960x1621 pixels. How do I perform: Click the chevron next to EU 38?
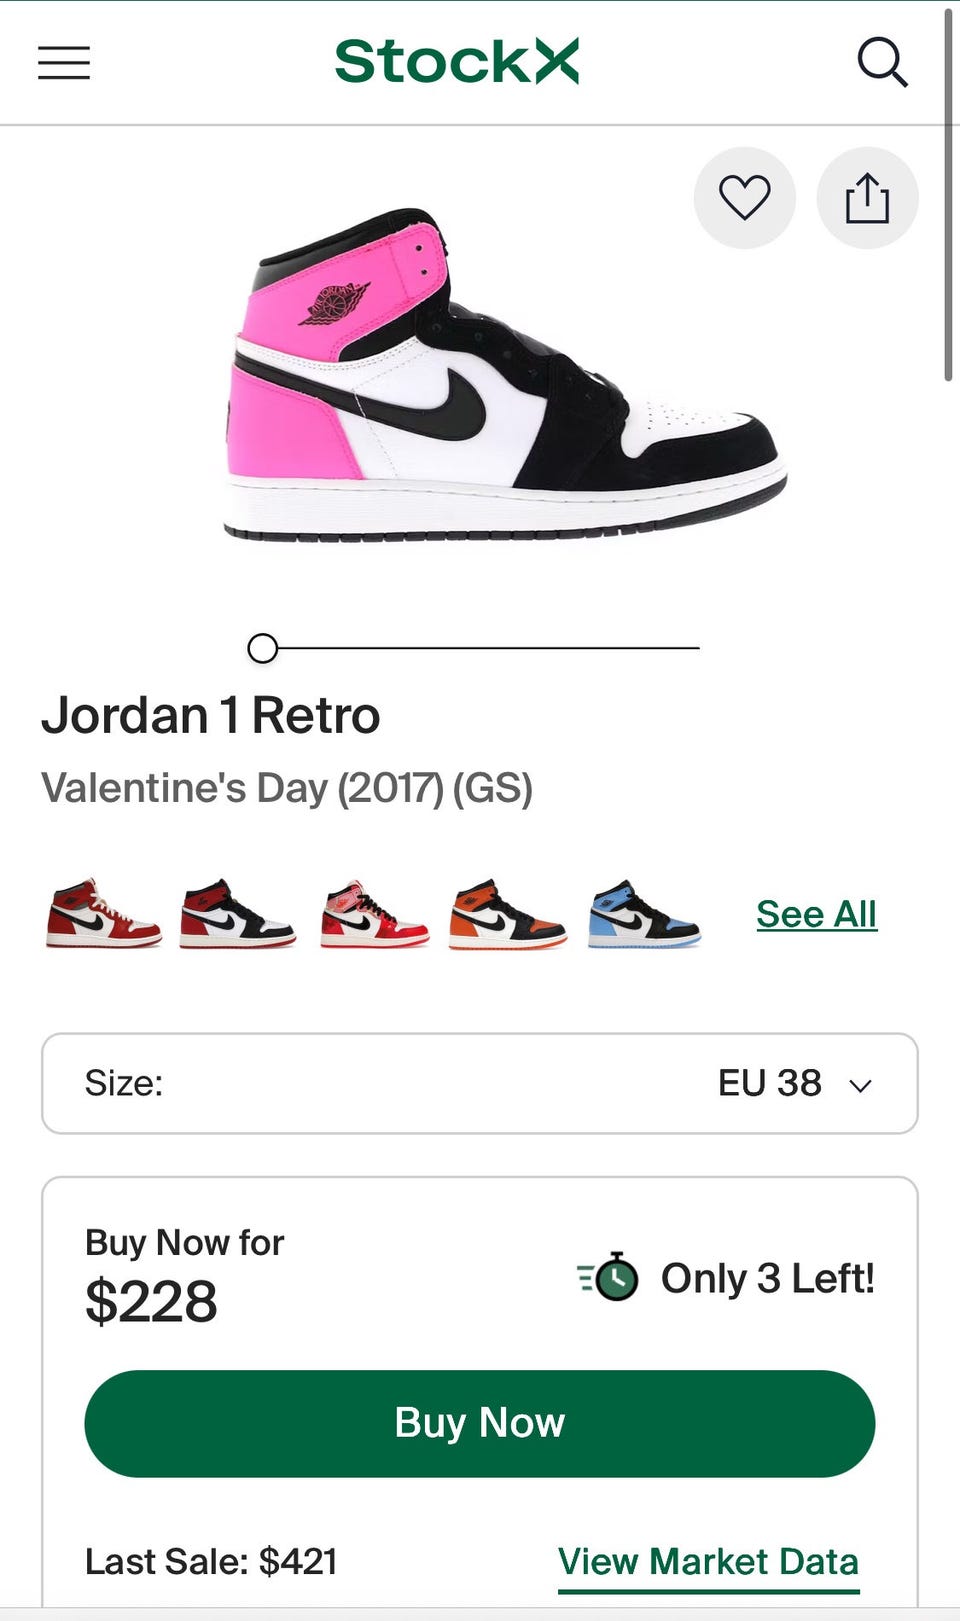[x=860, y=1085]
